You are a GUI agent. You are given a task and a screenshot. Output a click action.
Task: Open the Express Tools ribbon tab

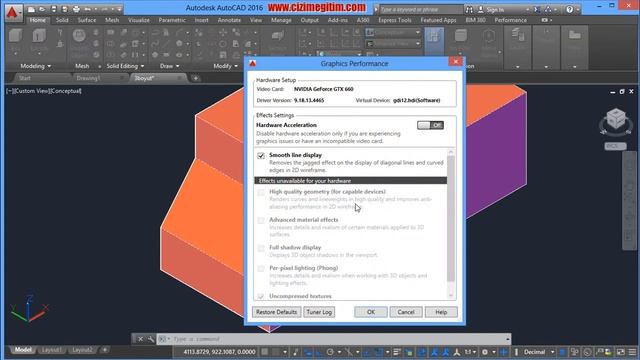point(395,20)
